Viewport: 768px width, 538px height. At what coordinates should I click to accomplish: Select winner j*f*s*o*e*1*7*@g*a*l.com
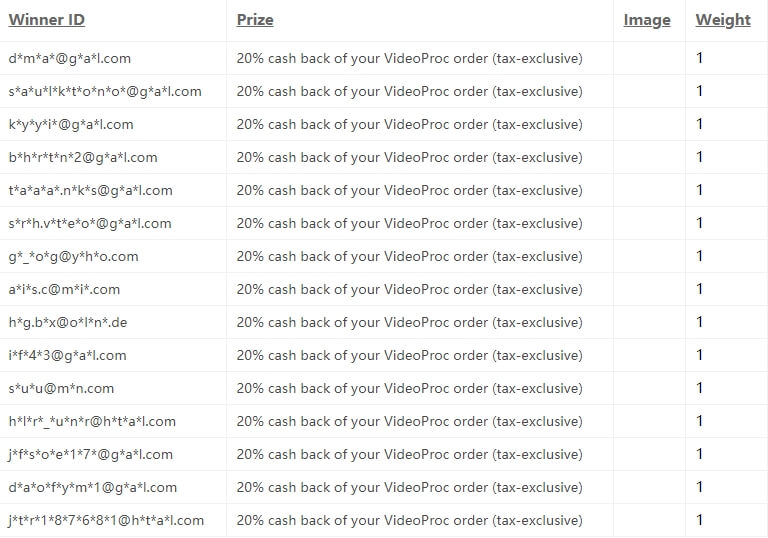click(90, 454)
